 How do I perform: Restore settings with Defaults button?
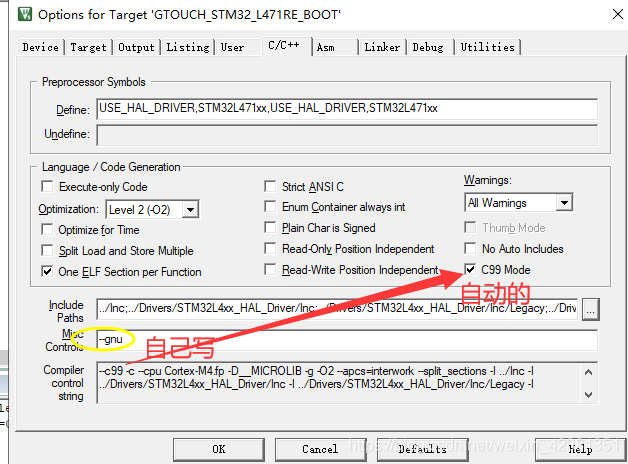click(423, 449)
